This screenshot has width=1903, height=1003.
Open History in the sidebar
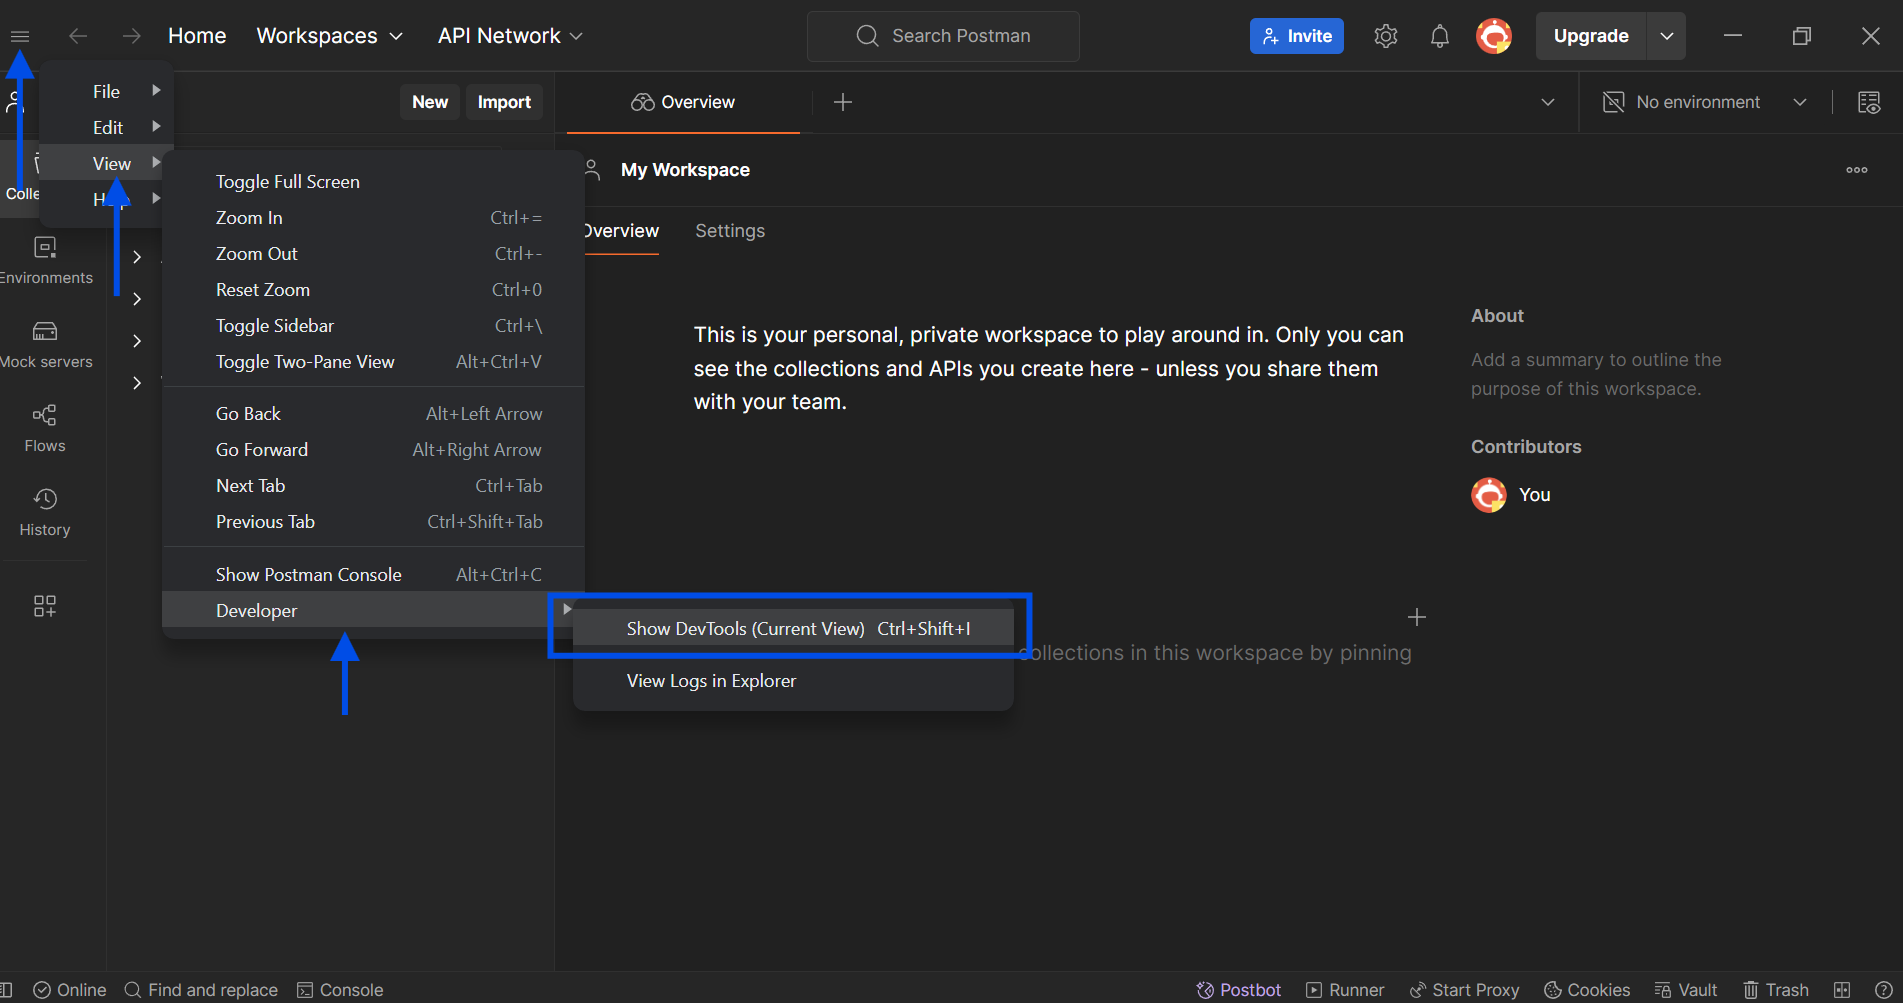point(45,512)
